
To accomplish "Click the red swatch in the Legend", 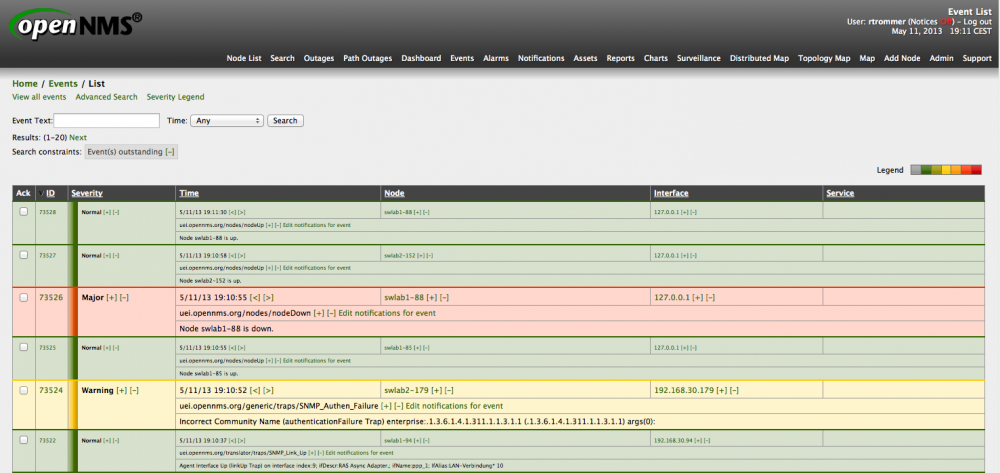I will (x=977, y=170).
